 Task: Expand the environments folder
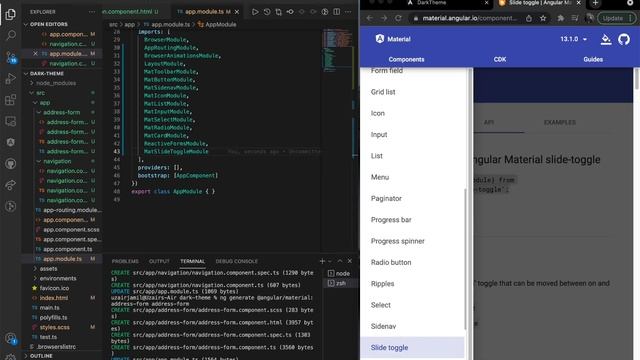pos(58,278)
